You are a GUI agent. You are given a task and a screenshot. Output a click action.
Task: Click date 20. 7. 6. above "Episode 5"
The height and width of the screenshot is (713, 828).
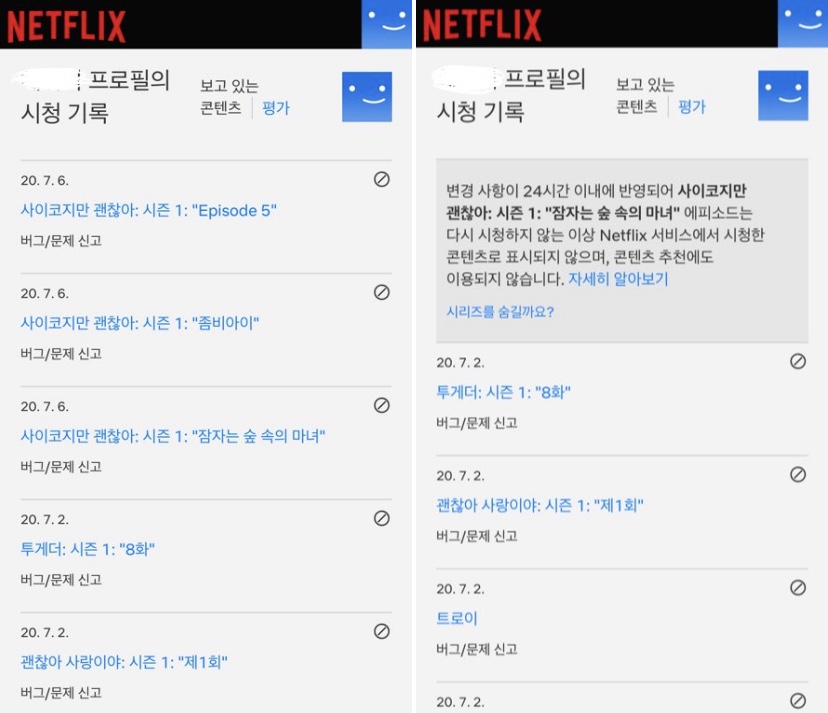click(45, 181)
